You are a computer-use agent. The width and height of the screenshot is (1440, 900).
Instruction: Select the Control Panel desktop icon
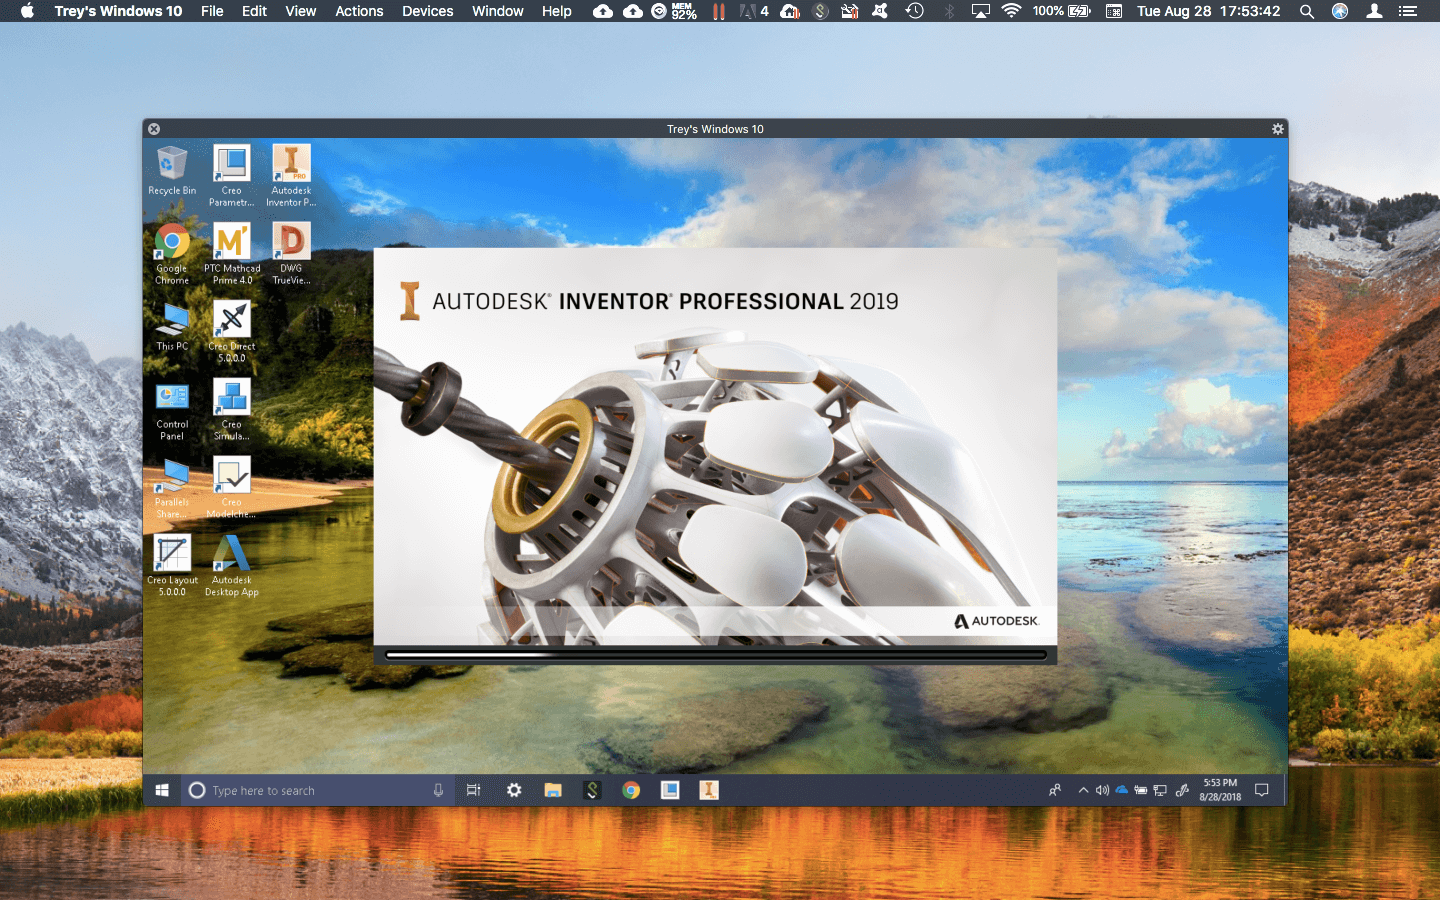coord(172,409)
